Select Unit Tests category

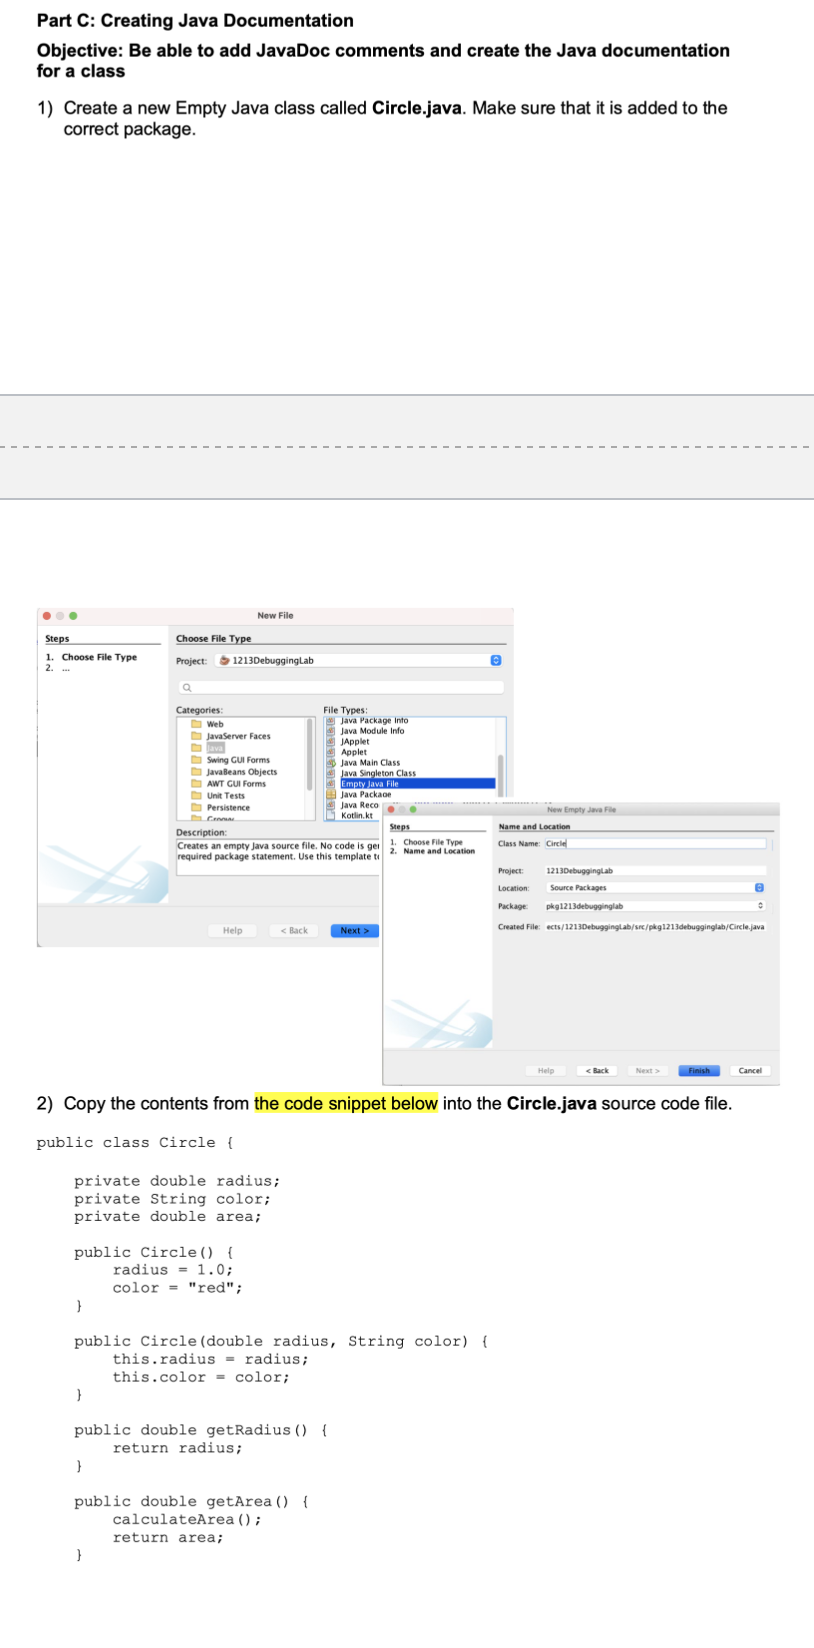pos(218,796)
